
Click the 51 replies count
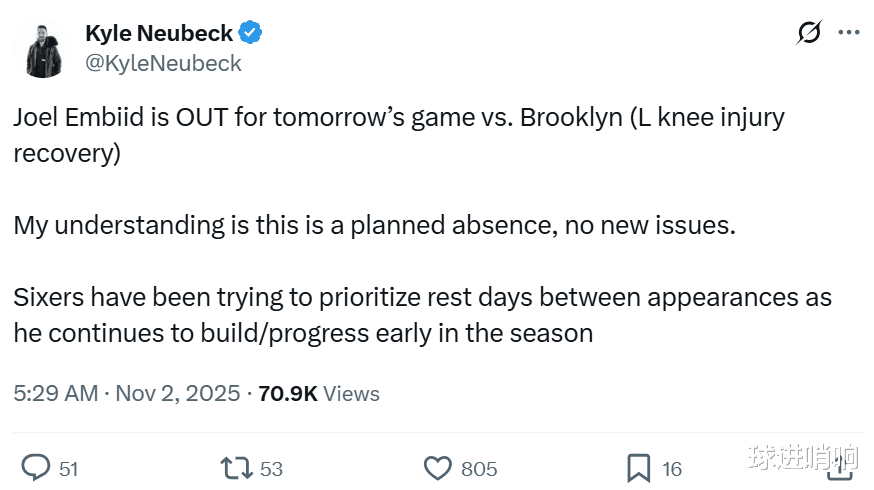68,468
